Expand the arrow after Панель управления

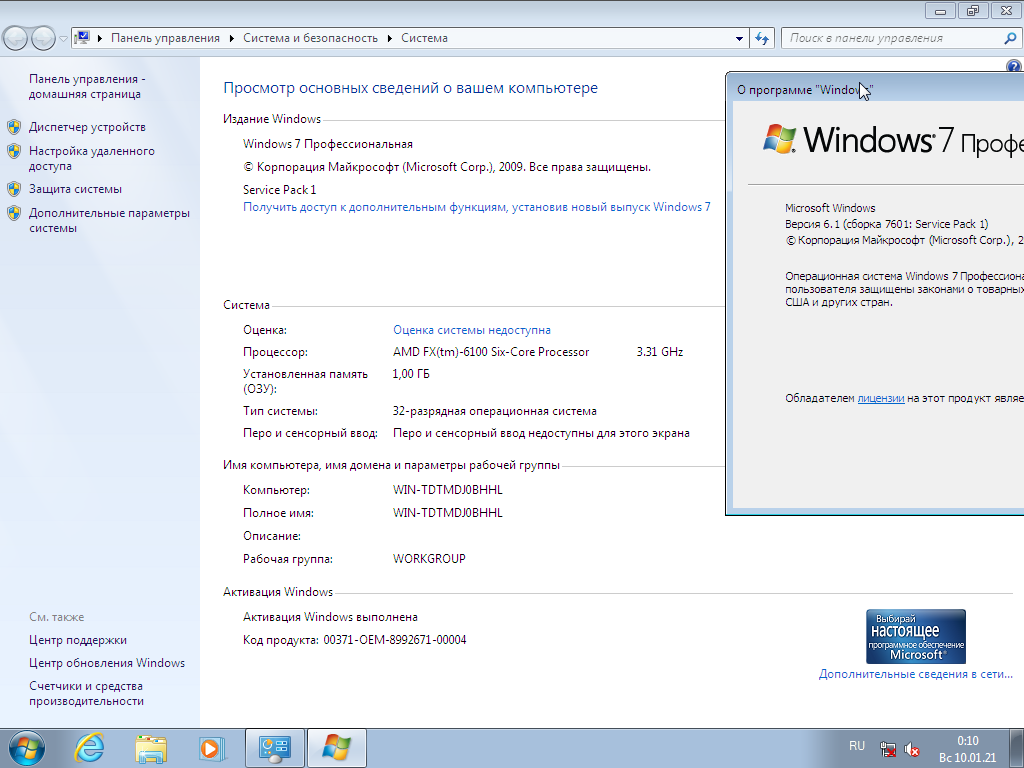[x=232, y=38]
